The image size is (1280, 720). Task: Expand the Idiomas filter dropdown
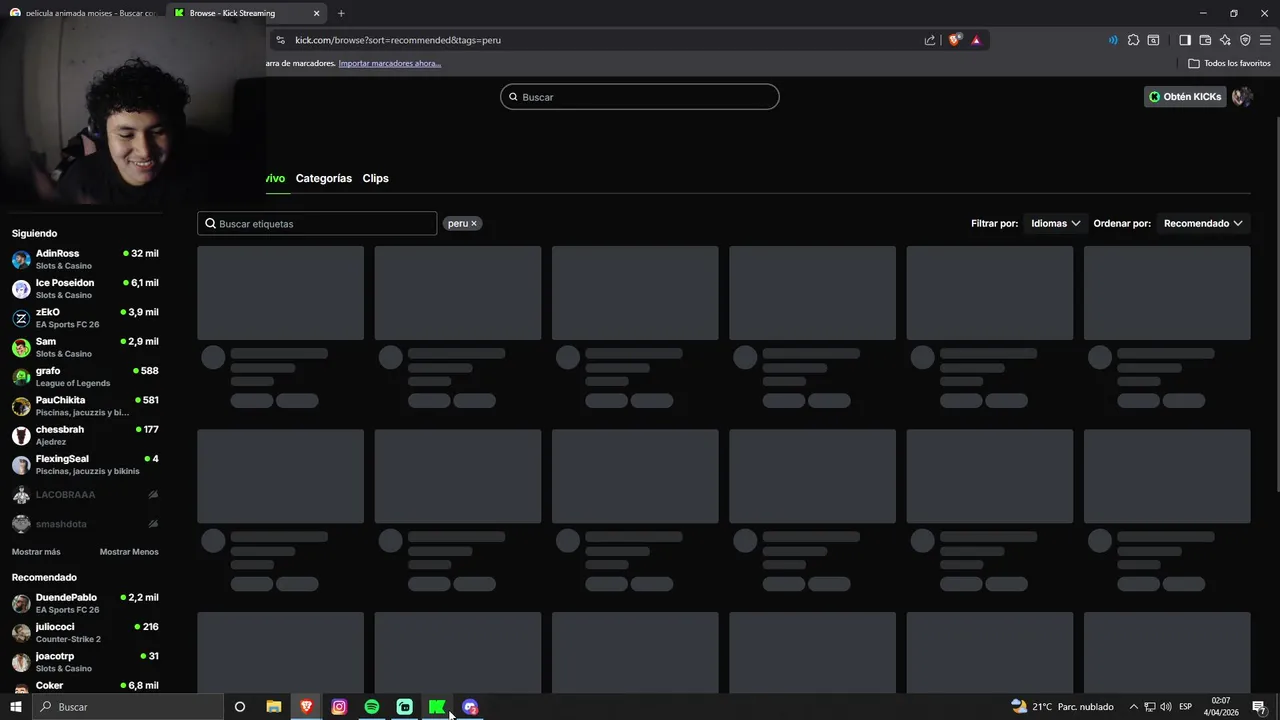tap(1056, 223)
